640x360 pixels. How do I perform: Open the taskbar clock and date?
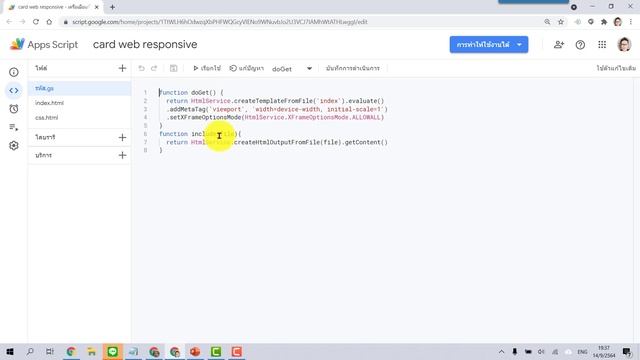click(x=604, y=351)
